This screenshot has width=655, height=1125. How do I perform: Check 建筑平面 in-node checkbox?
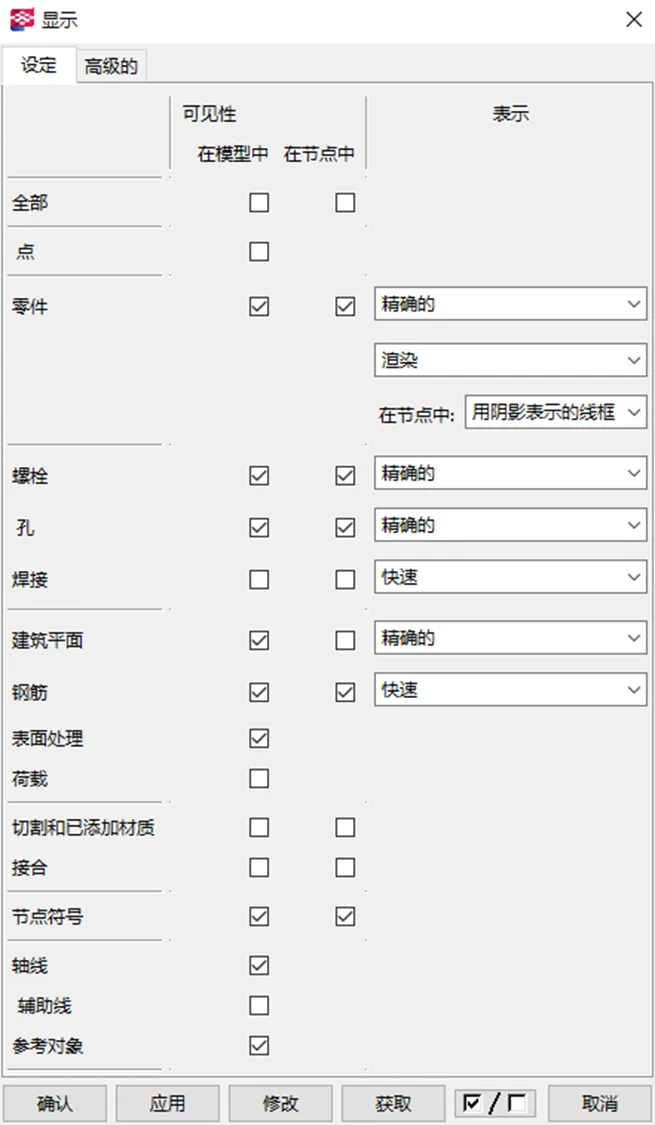pyautogui.click(x=345, y=639)
